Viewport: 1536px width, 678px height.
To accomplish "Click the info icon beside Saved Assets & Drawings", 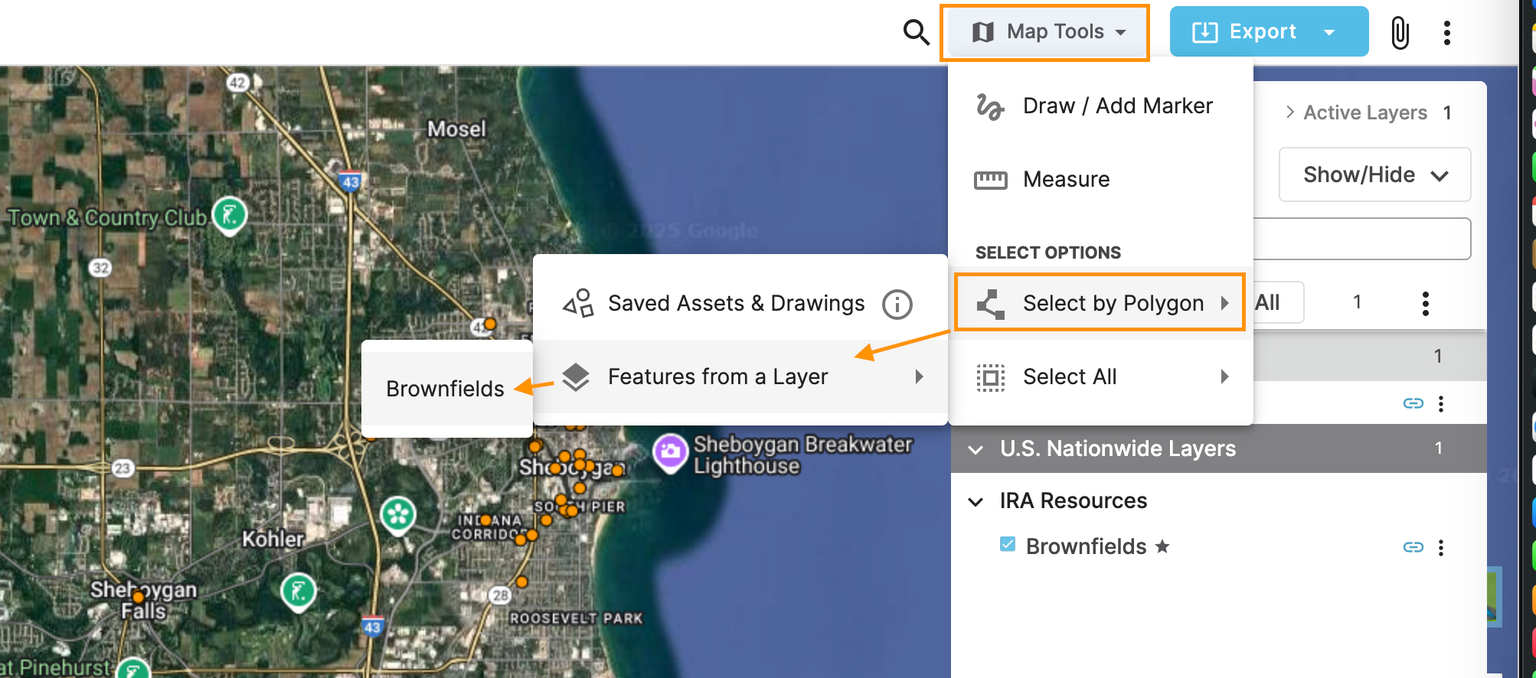I will [x=897, y=305].
